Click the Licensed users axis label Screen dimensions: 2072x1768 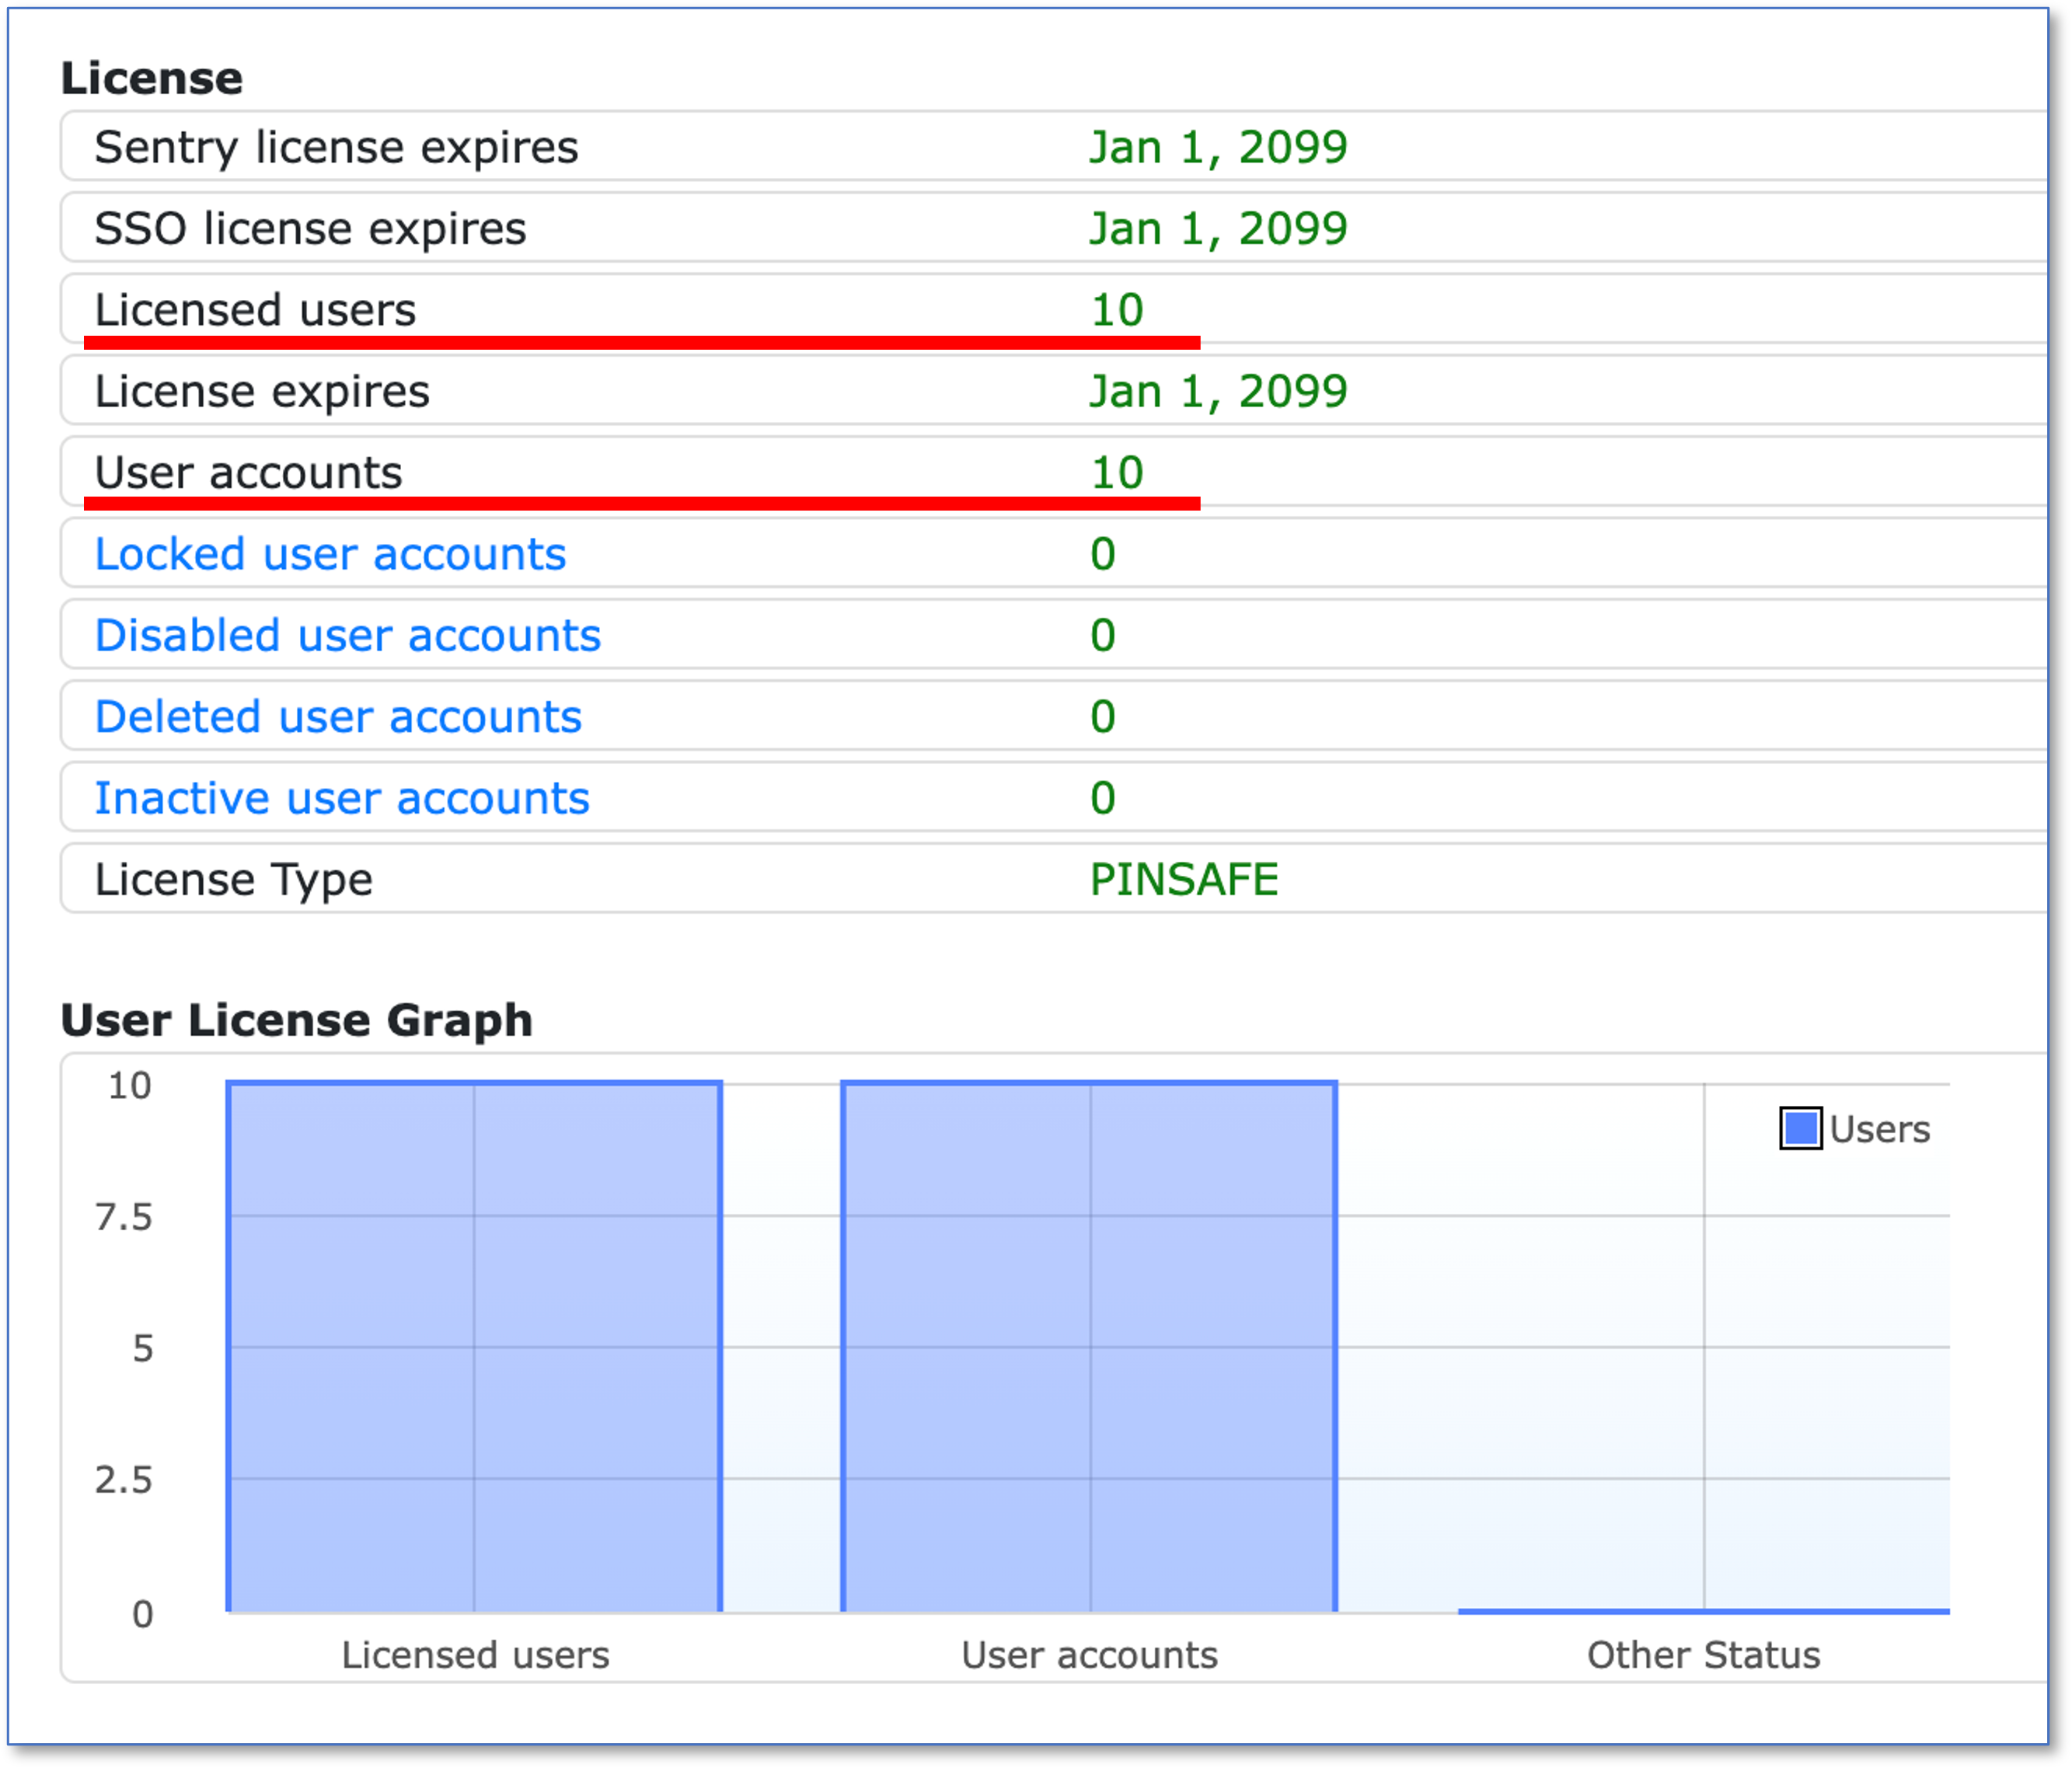click(x=475, y=1655)
